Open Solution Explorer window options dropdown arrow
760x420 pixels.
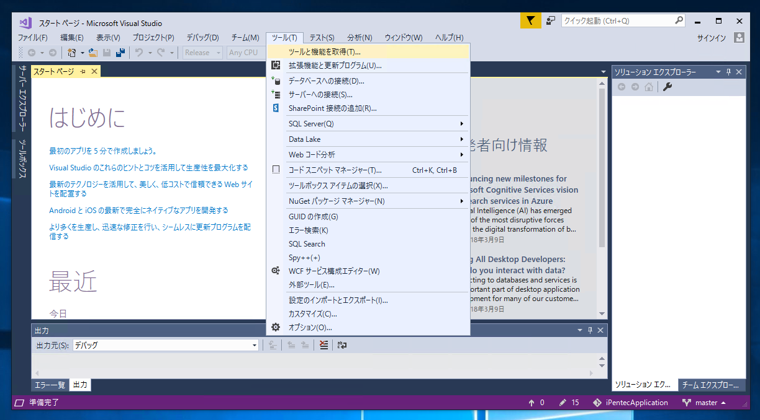[x=718, y=72]
